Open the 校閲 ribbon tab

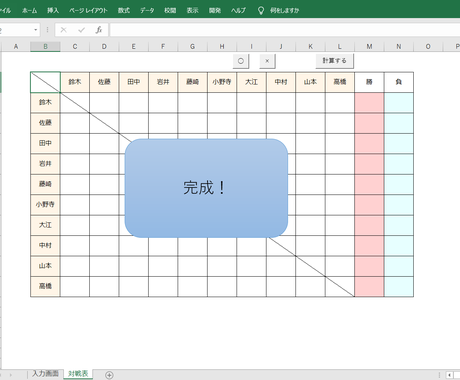[170, 10]
